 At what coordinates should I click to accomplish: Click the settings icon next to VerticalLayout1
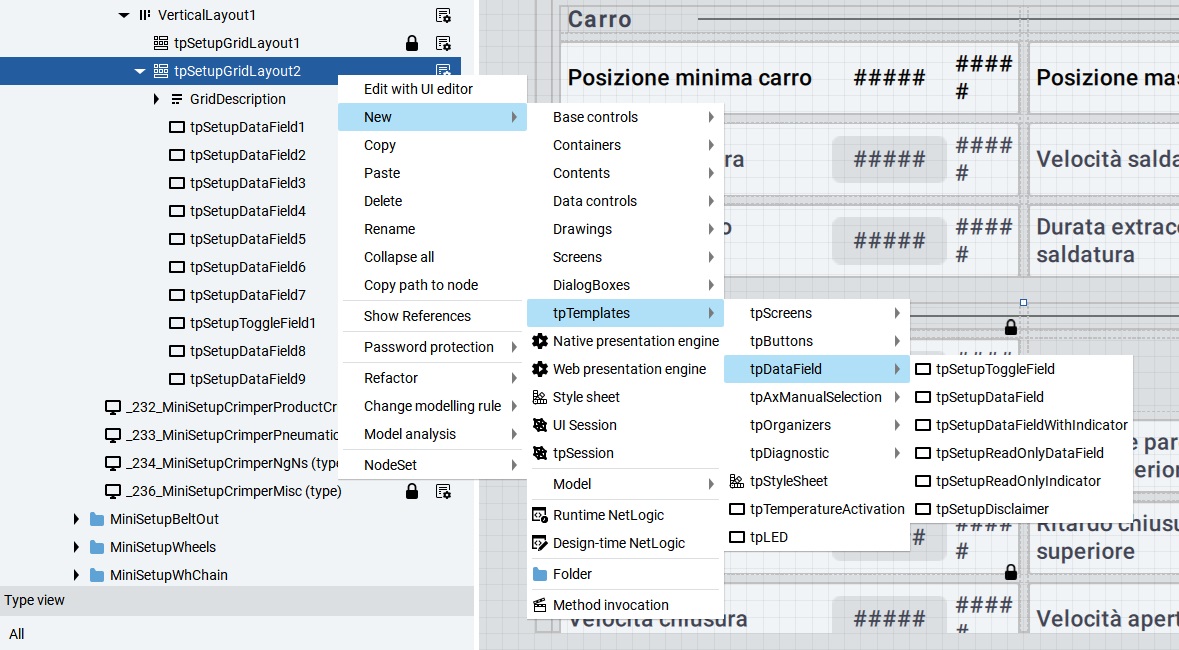point(443,15)
